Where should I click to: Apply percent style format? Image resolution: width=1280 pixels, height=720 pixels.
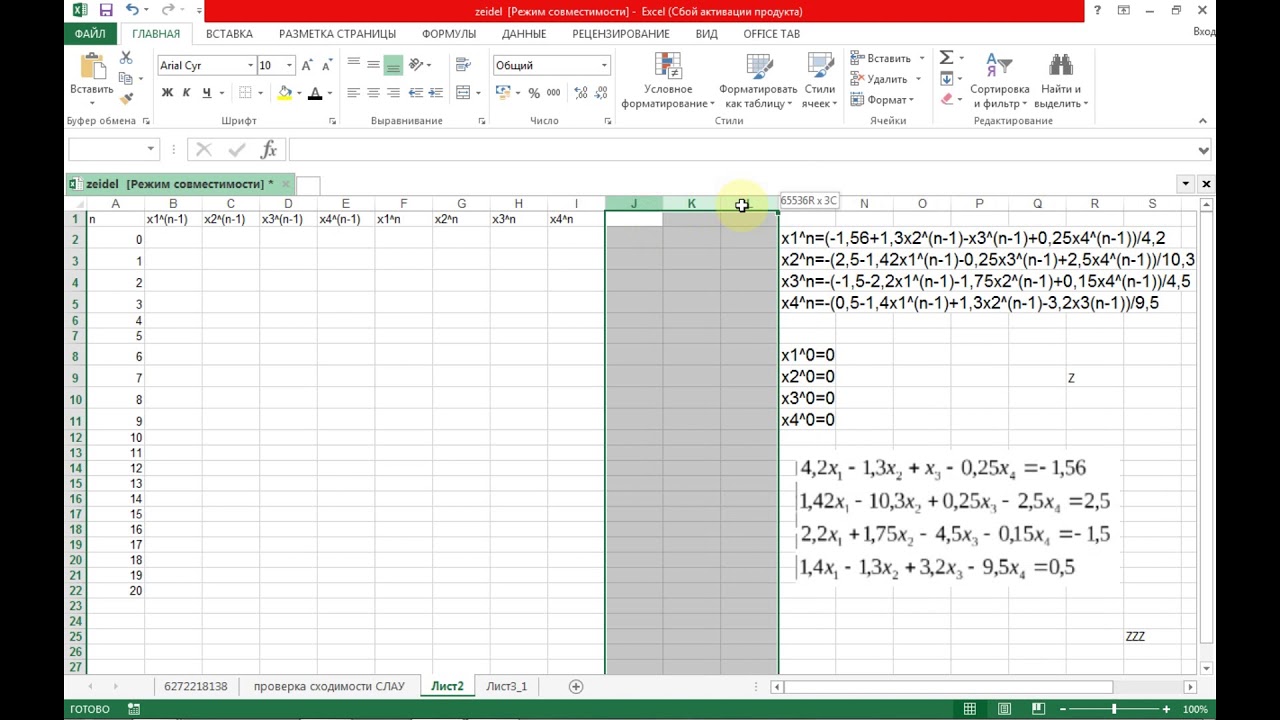point(534,93)
